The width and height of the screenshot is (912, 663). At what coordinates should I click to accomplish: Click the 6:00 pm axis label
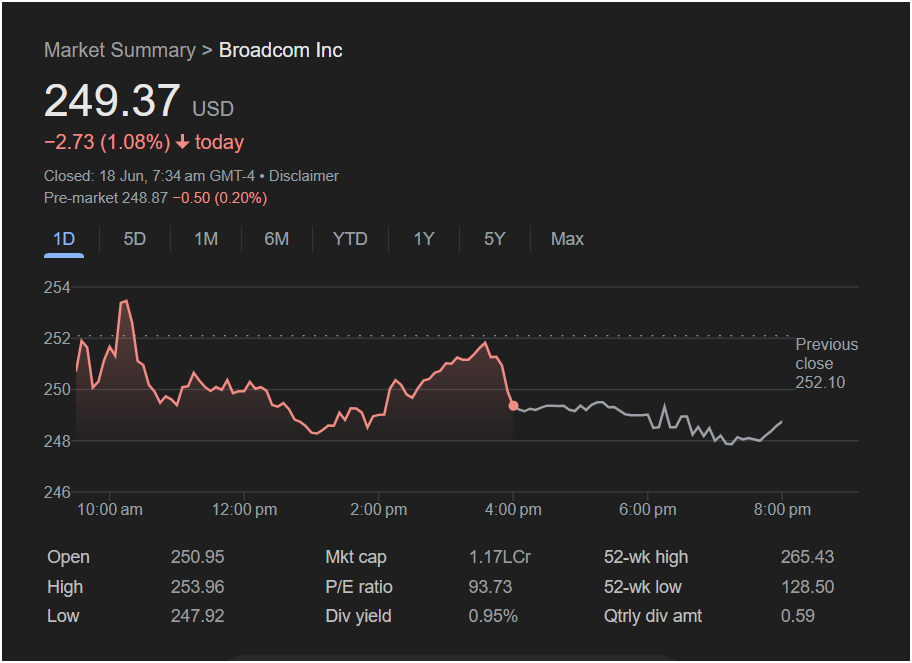647,509
